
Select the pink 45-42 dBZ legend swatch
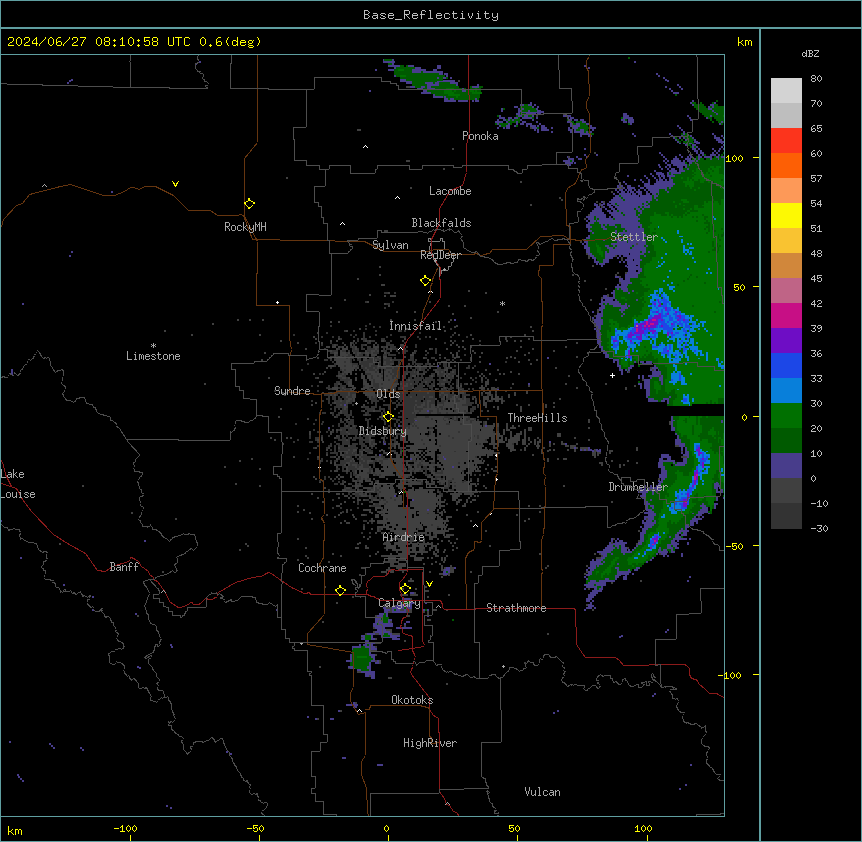click(x=786, y=291)
